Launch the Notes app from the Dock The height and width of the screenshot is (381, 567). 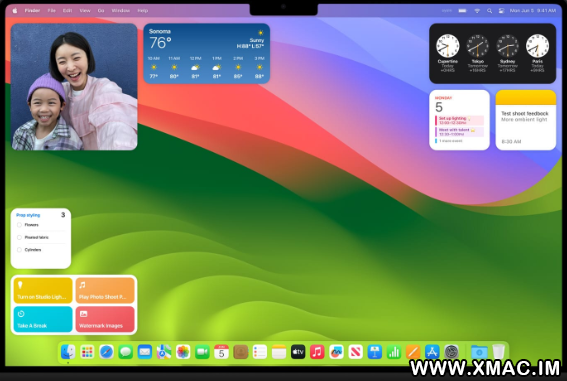tap(279, 352)
